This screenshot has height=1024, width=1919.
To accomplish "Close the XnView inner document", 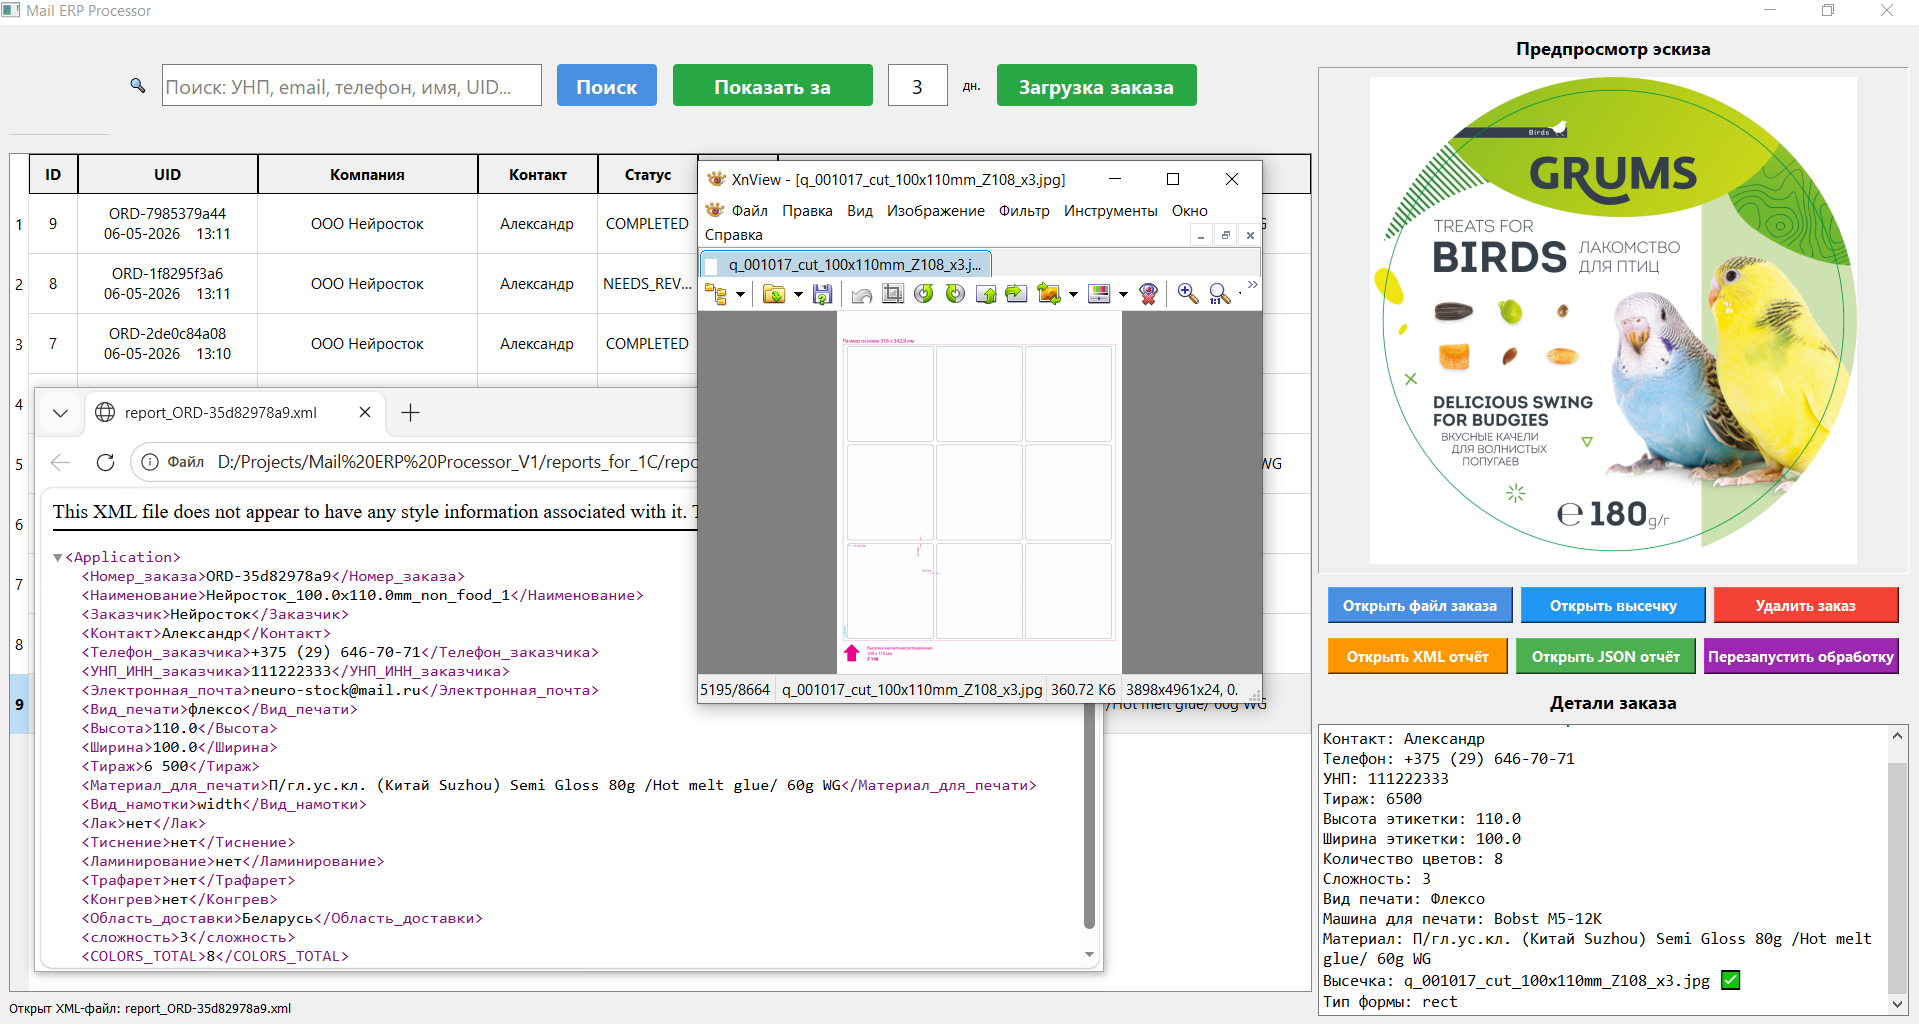I will click(x=1250, y=236).
